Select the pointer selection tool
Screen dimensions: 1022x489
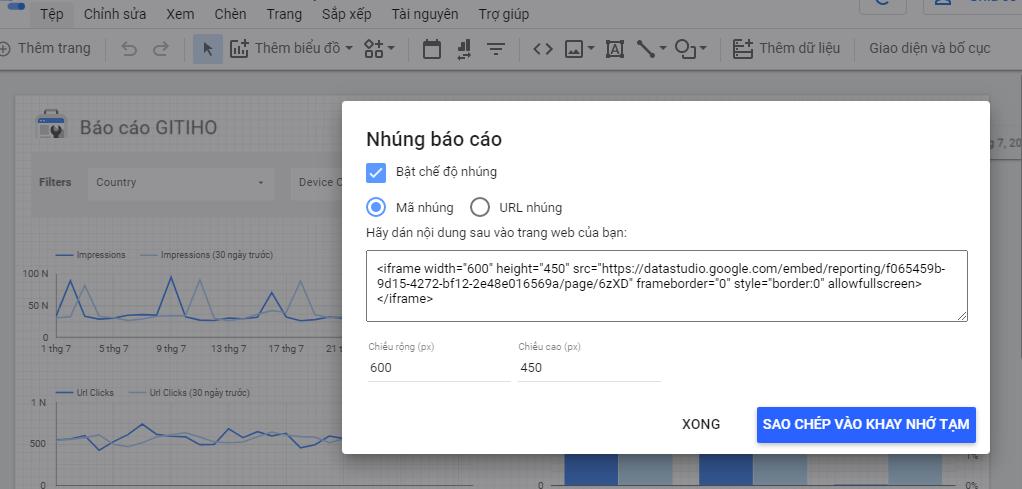coord(208,49)
